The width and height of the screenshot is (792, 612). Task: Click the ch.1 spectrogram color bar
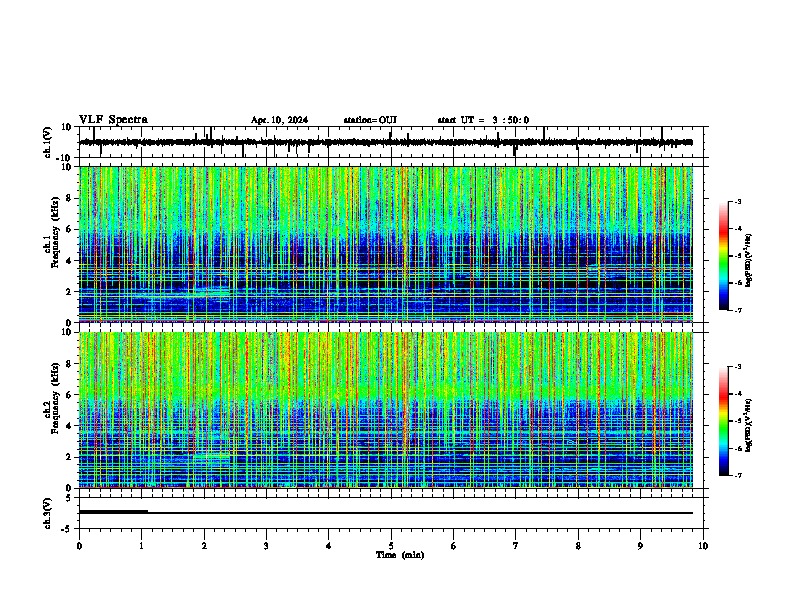coord(724,256)
